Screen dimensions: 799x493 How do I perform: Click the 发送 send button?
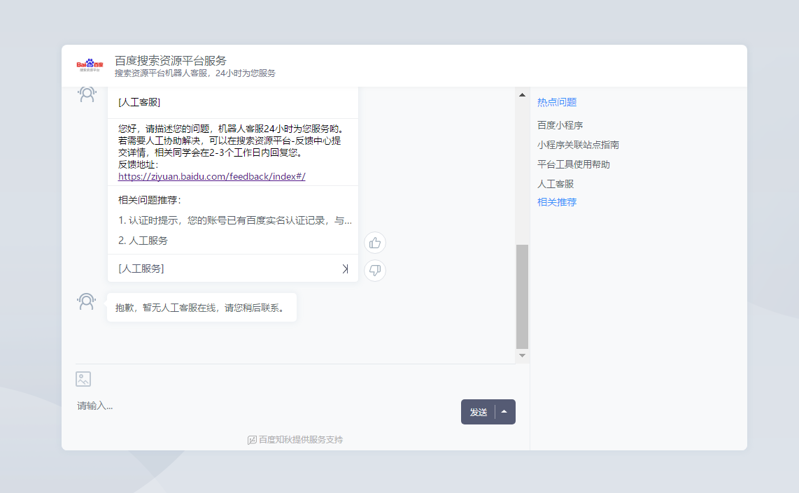(478, 412)
